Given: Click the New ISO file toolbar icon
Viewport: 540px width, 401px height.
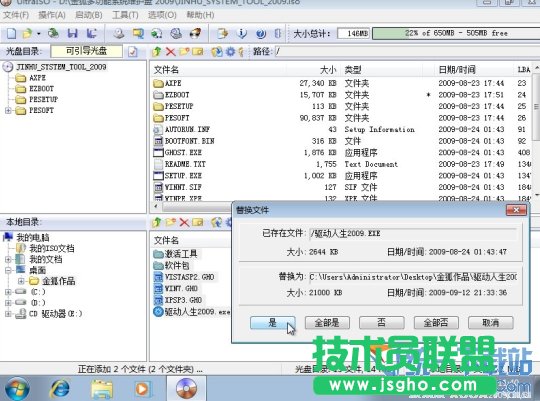Looking at the screenshot, I should [x=12, y=33].
